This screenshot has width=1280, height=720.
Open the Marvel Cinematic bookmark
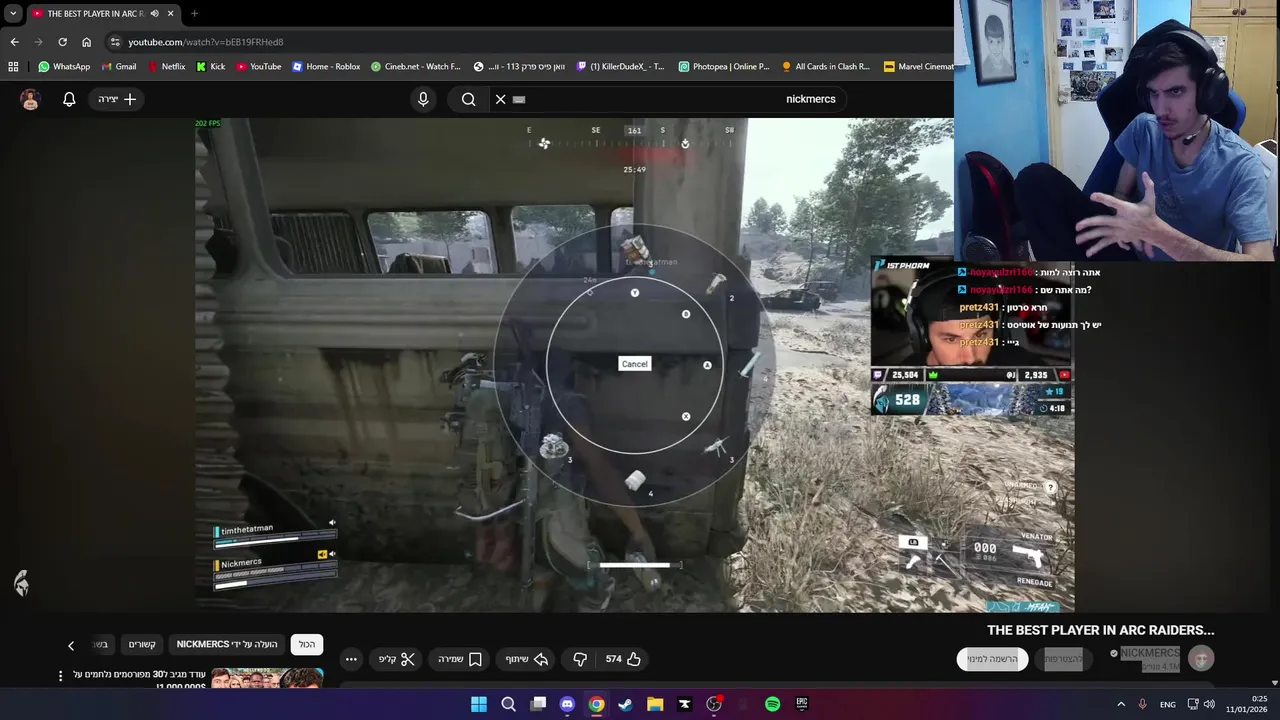click(x=918, y=67)
